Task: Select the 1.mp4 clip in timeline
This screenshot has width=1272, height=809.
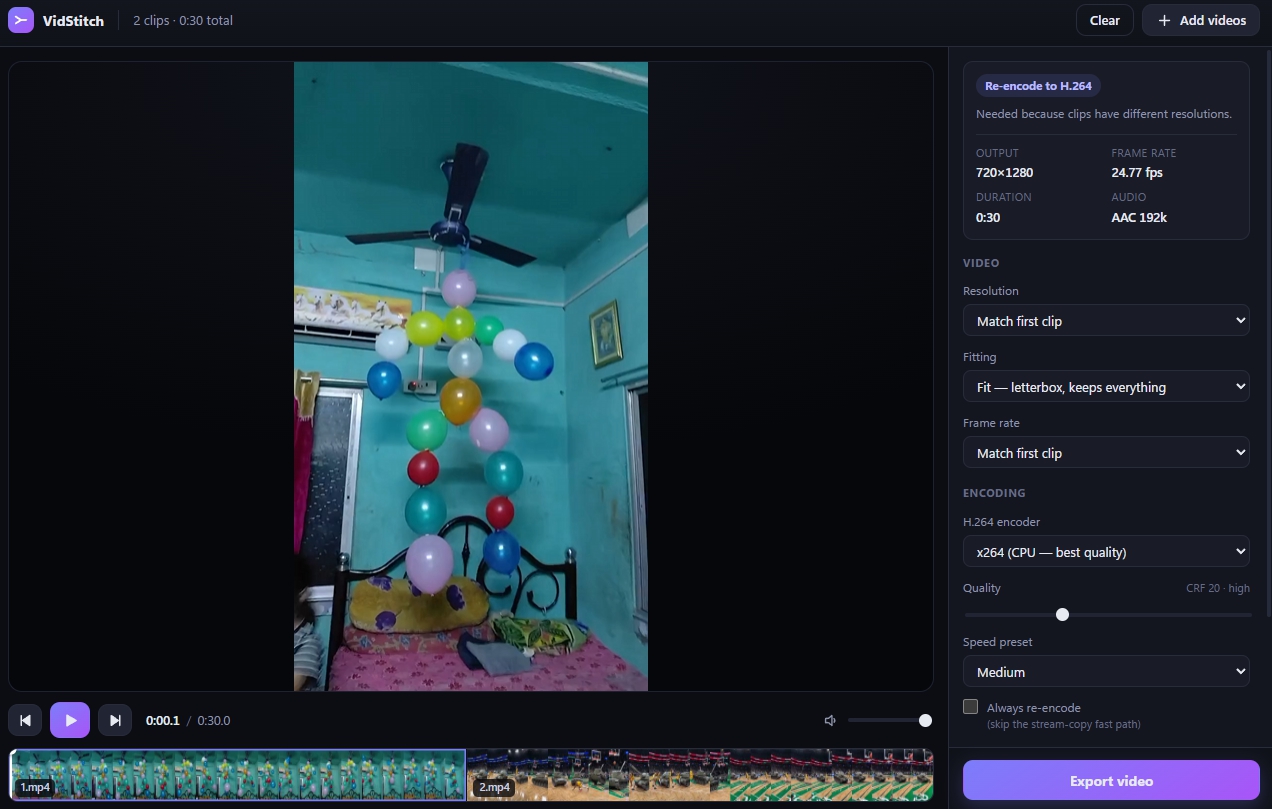Action: (x=238, y=775)
